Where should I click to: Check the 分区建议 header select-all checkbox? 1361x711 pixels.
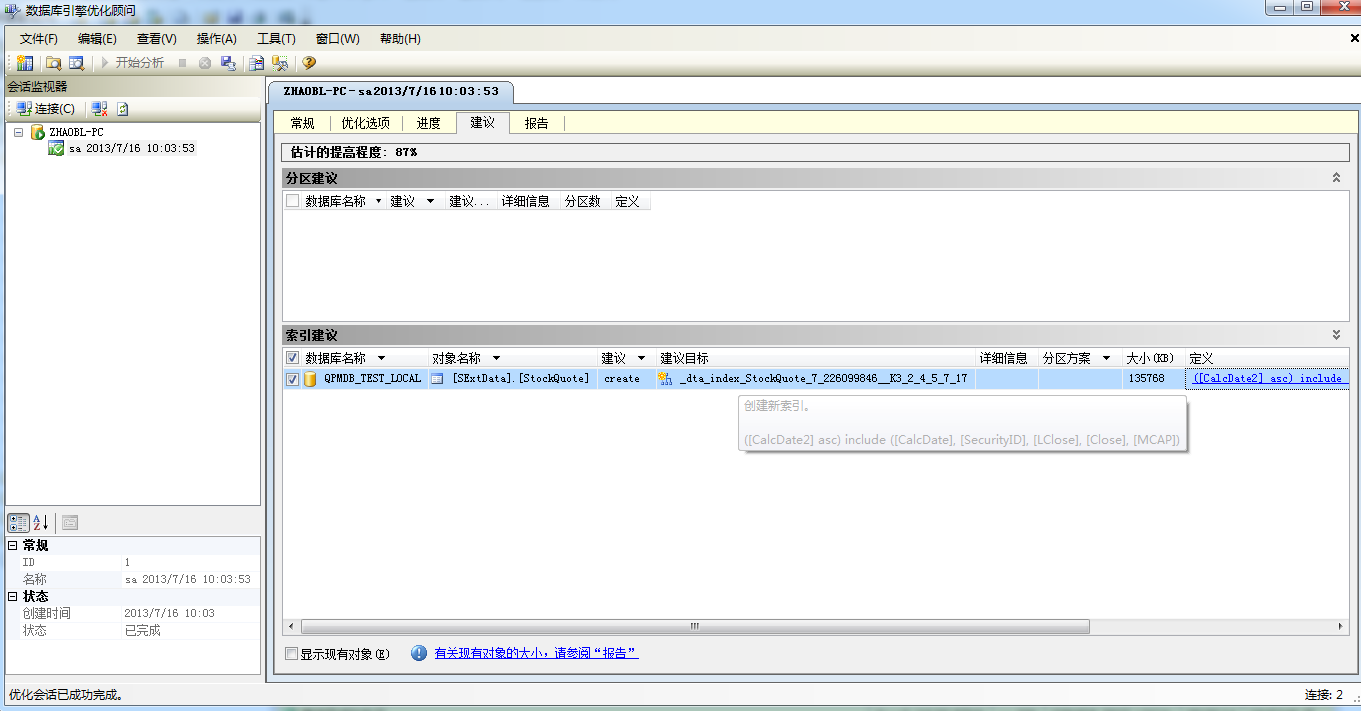coord(292,201)
